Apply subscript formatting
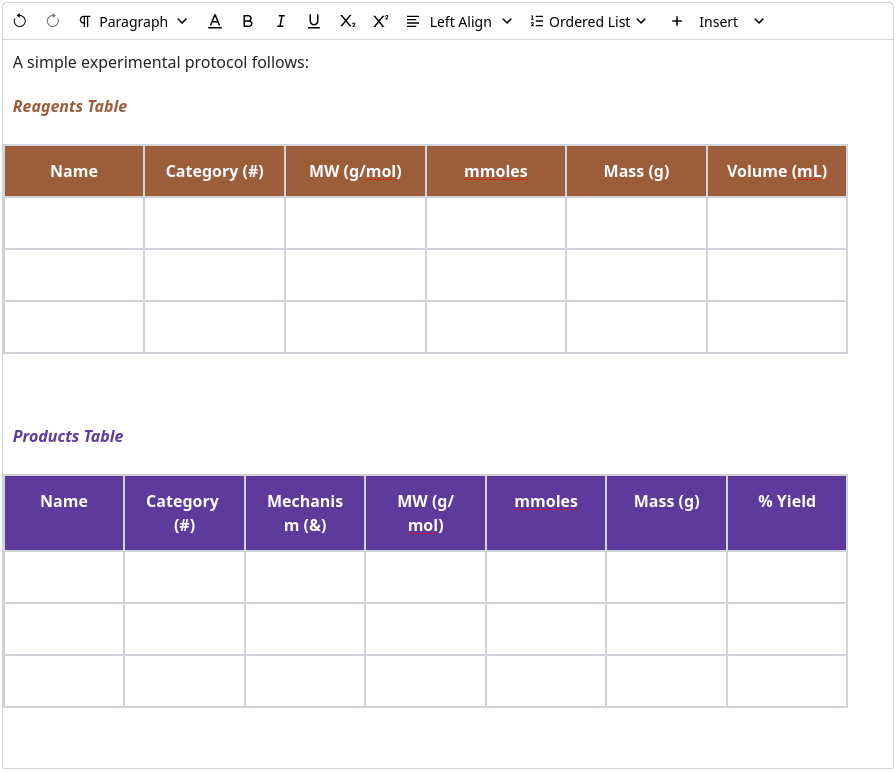Image resolution: width=896 pixels, height=772 pixels. (347, 21)
